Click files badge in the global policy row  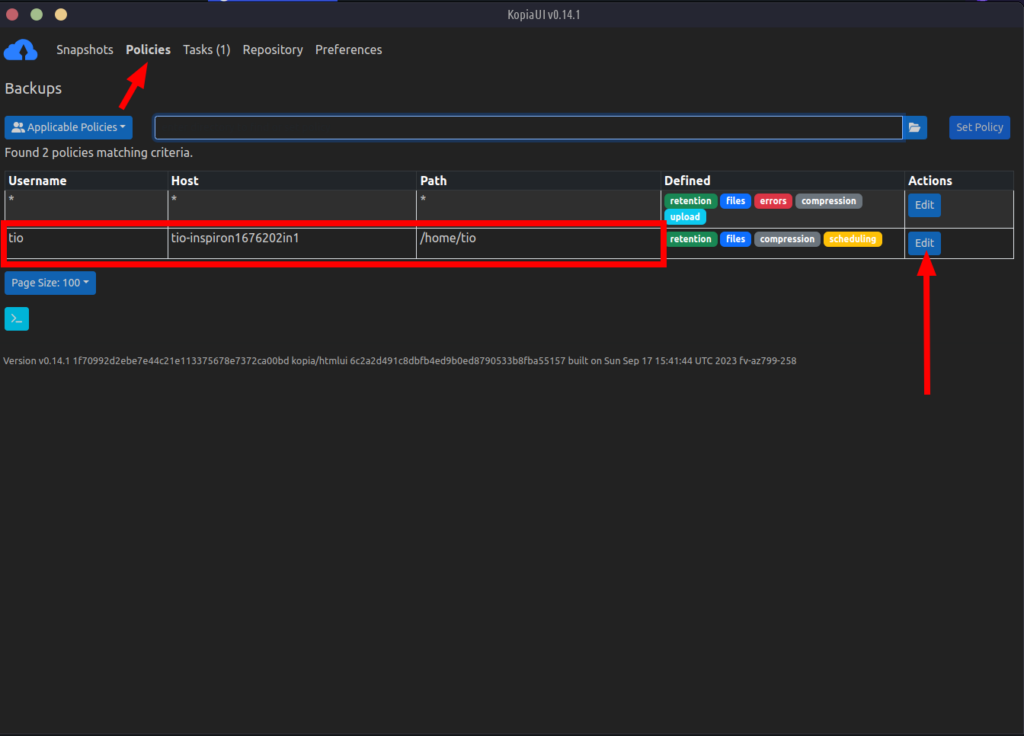pyautogui.click(x=735, y=201)
